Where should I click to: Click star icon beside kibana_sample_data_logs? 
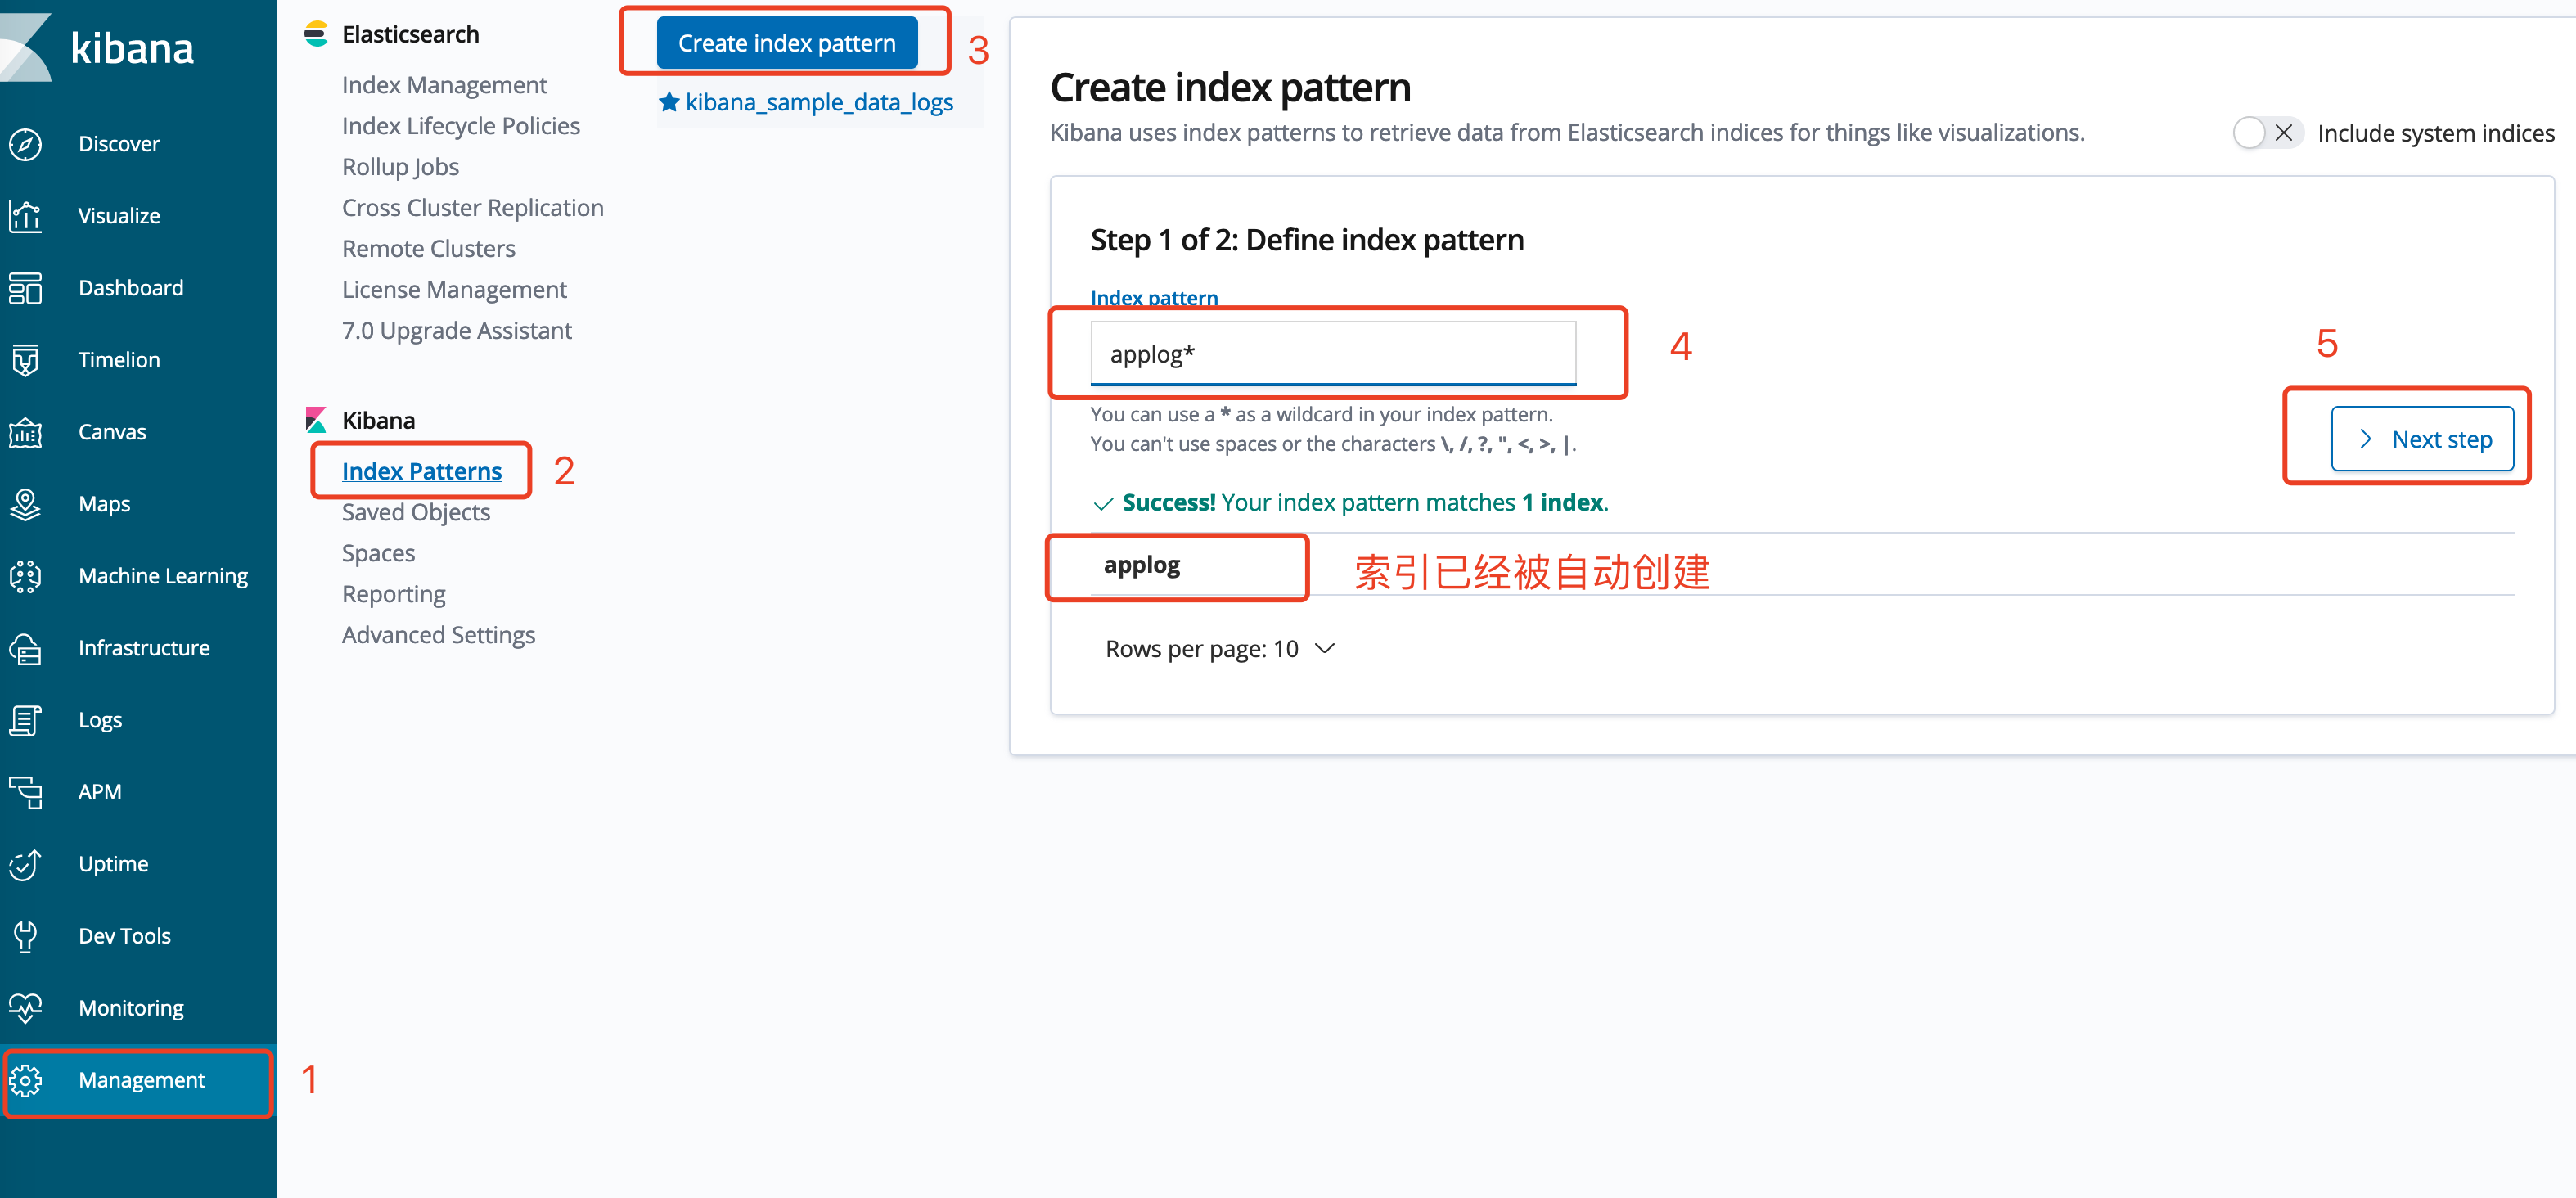pos(669,102)
